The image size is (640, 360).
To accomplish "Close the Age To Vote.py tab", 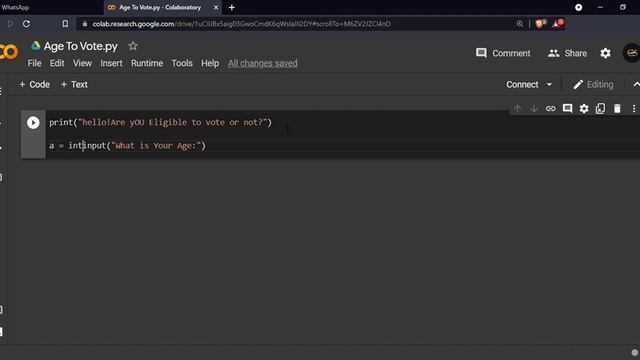I will coord(216,7).
